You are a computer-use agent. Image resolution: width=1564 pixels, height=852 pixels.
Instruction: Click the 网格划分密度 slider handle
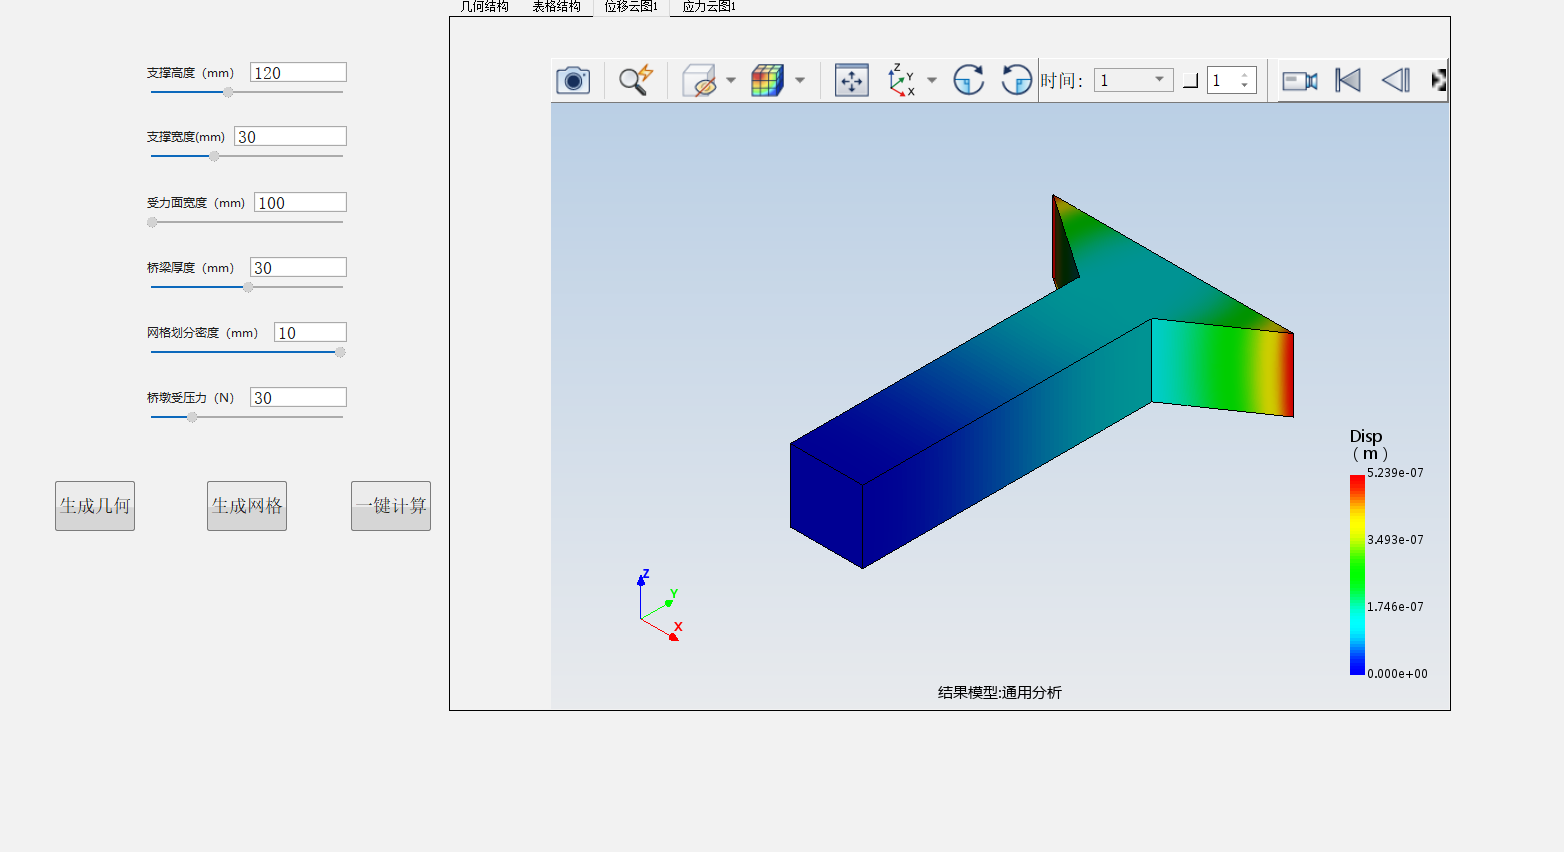(x=340, y=352)
